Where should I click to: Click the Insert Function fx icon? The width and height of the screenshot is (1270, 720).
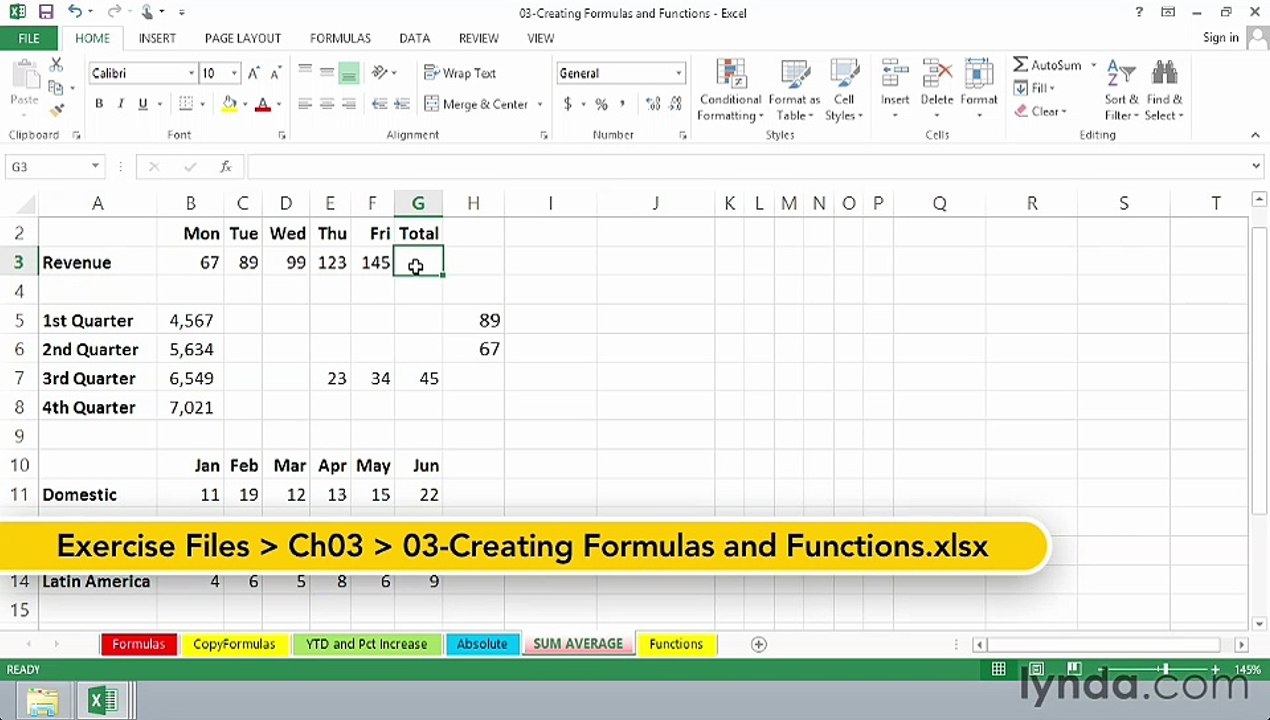click(x=226, y=167)
